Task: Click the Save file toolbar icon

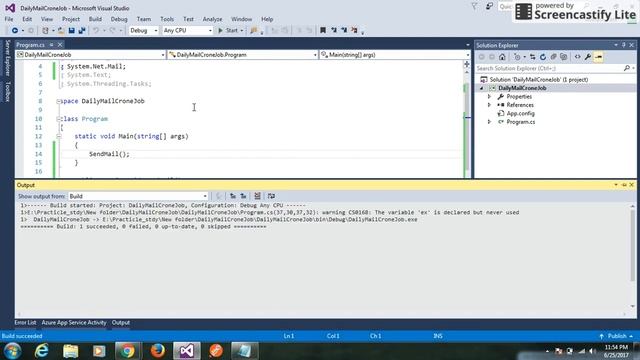Action: click(71, 31)
